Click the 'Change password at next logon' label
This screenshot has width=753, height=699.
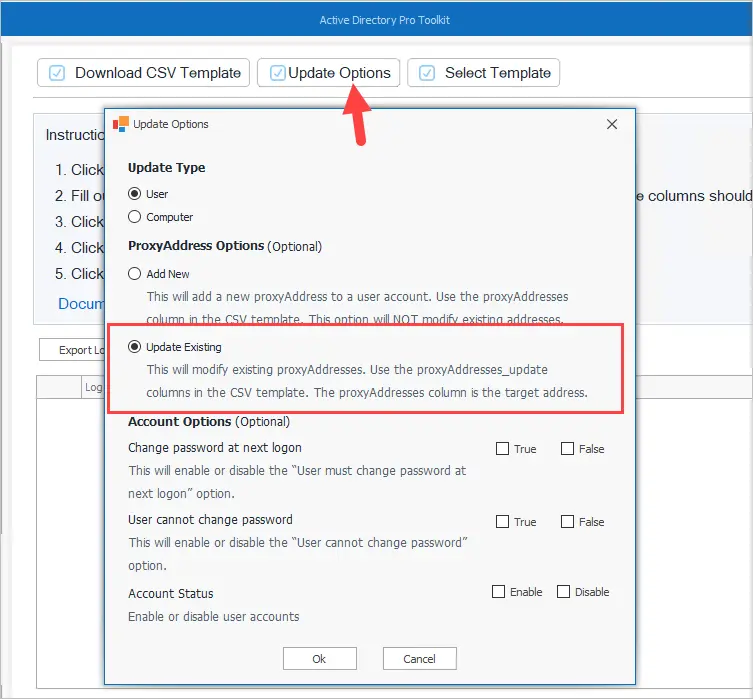(x=215, y=447)
